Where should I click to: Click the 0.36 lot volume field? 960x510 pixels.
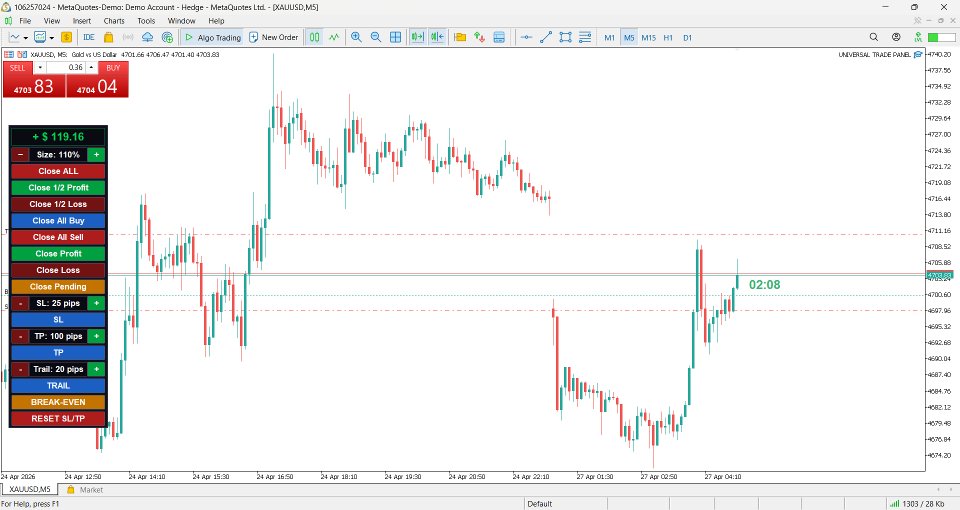point(66,67)
